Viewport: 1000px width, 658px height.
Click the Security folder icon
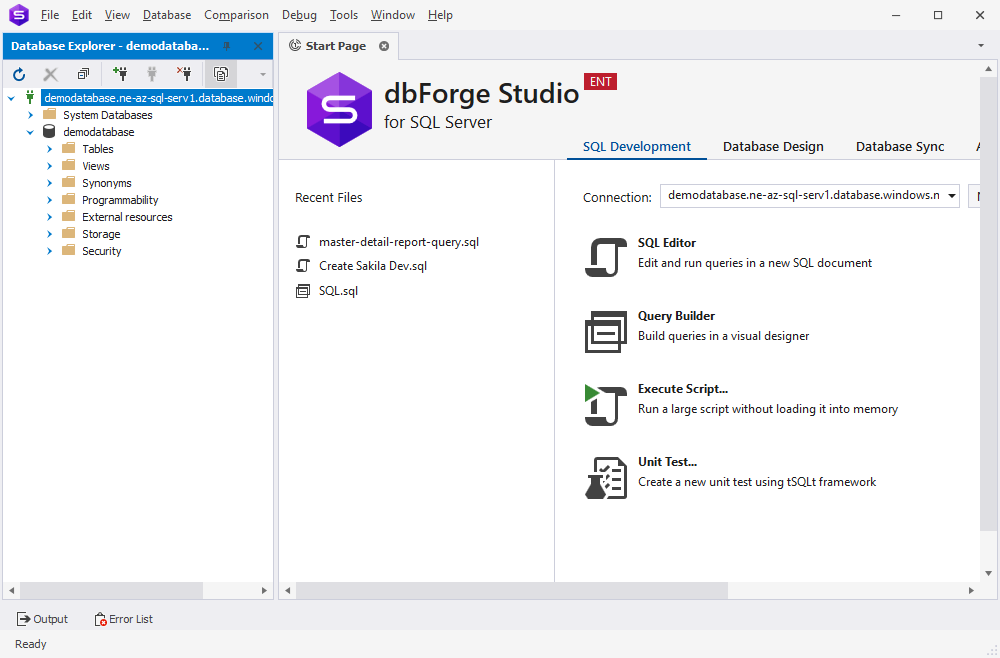(x=69, y=250)
